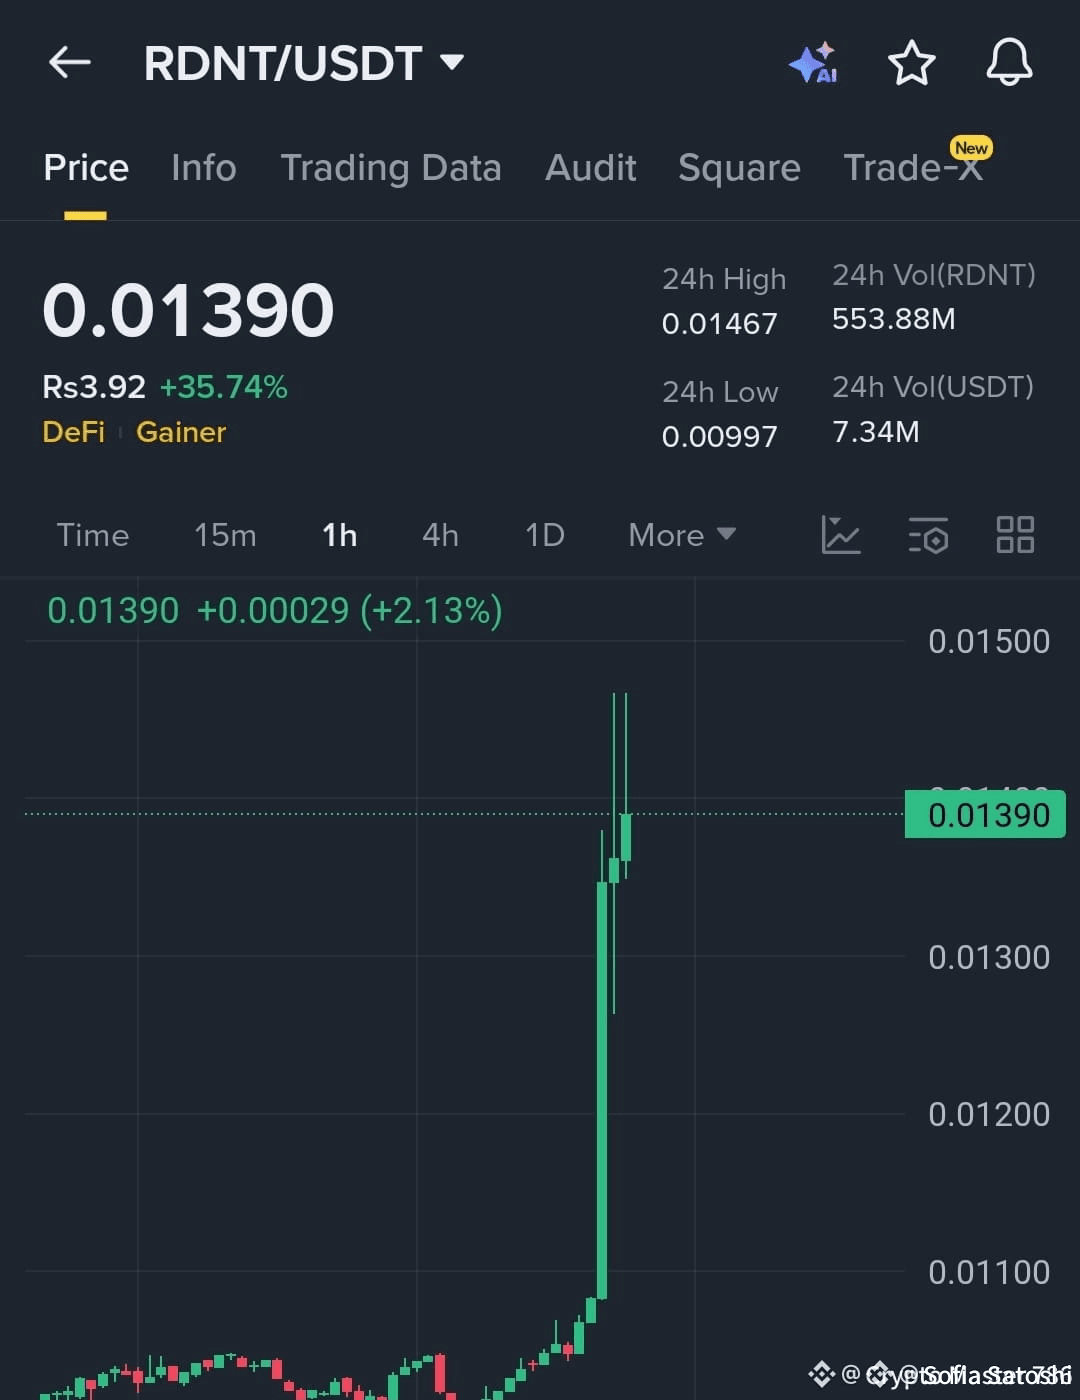Tap the current price 0.01390 headline
Viewport: 1080px width, 1400px height.
[x=188, y=310]
